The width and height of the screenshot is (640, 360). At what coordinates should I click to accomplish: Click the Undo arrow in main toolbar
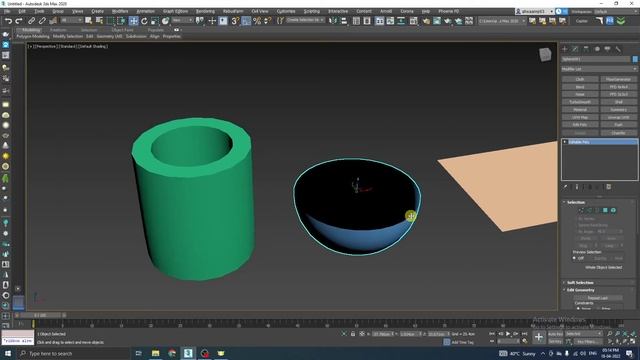(8, 21)
